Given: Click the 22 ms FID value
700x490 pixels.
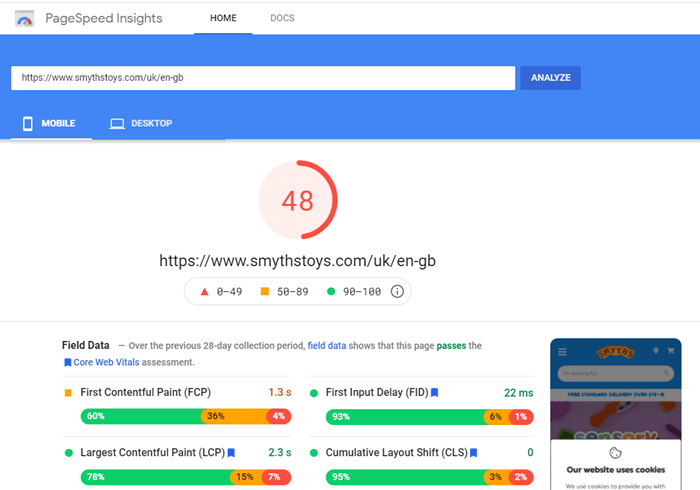Looking at the screenshot, I should pos(518,393).
